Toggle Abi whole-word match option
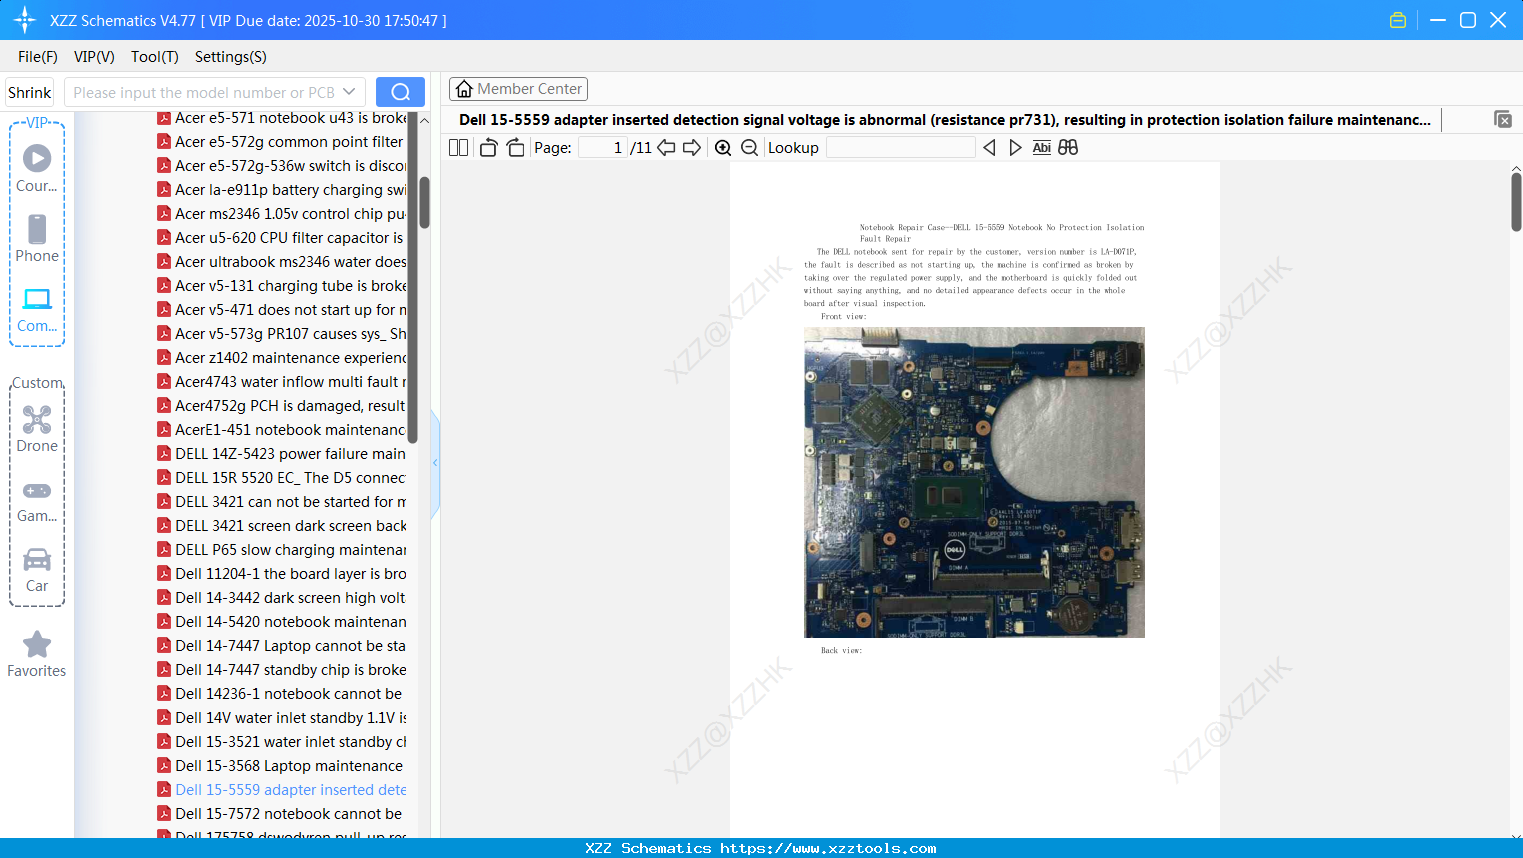The image size is (1523, 858). [1041, 148]
